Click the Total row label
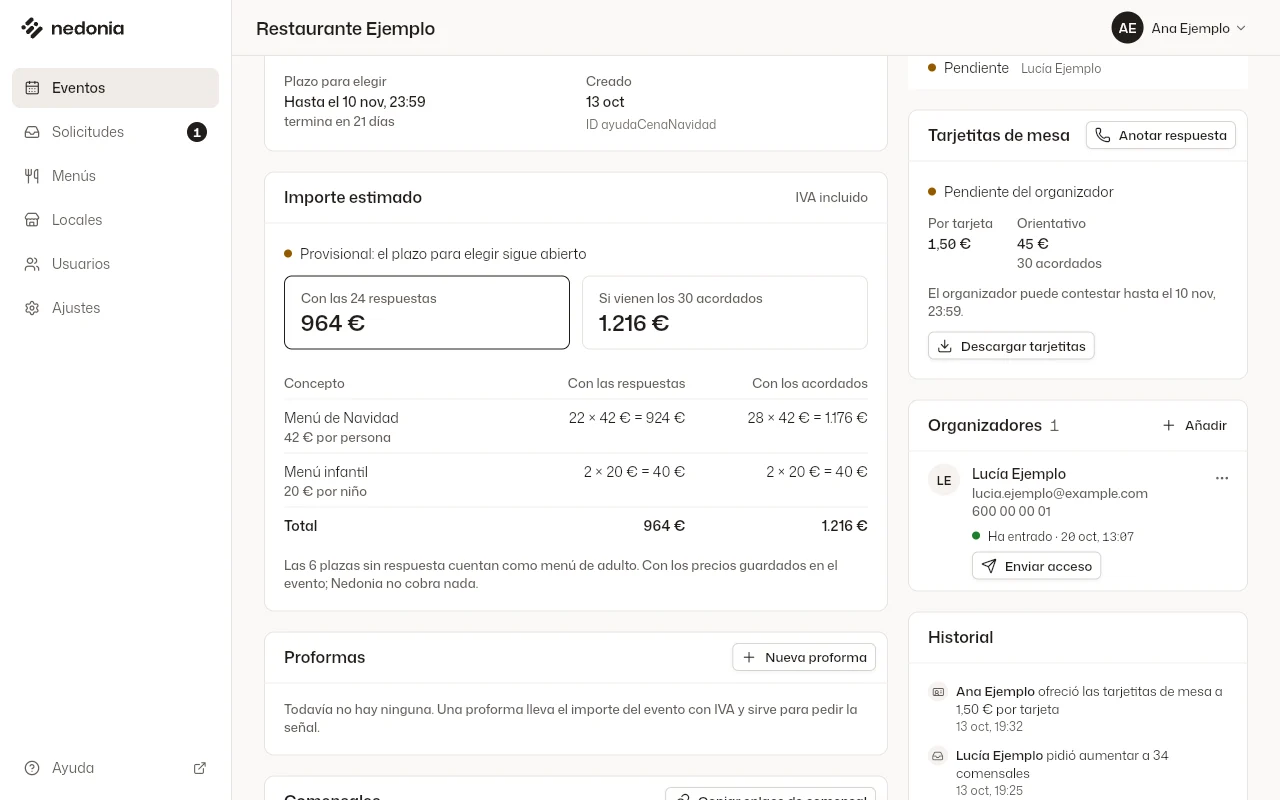Viewport: 1280px width, 800px height. 300,526
